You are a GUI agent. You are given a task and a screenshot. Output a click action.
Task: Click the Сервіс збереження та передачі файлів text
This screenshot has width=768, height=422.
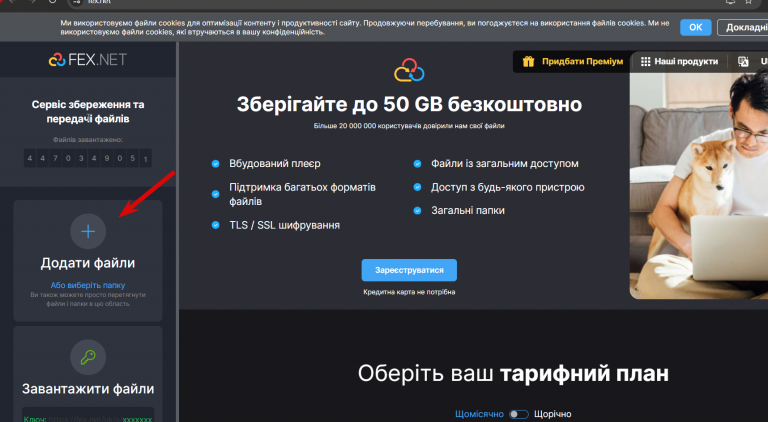pyautogui.click(x=88, y=112)
